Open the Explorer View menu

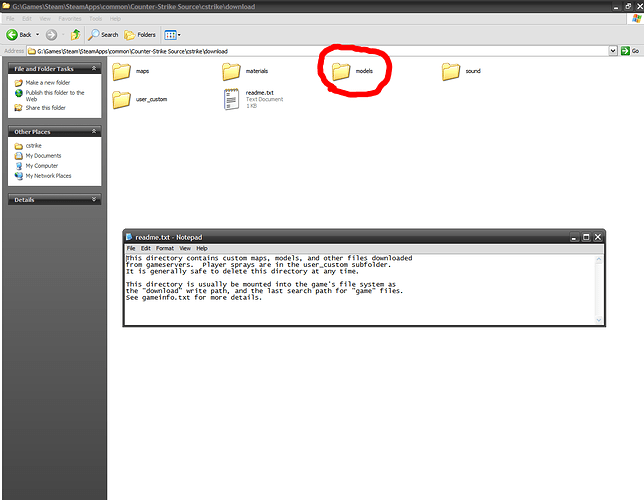[45, 19]
